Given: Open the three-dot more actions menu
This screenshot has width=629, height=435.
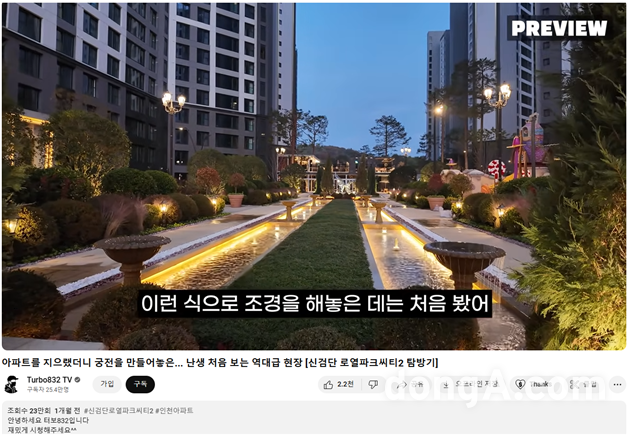Looking at the screenshot, I should click(617, 384).
